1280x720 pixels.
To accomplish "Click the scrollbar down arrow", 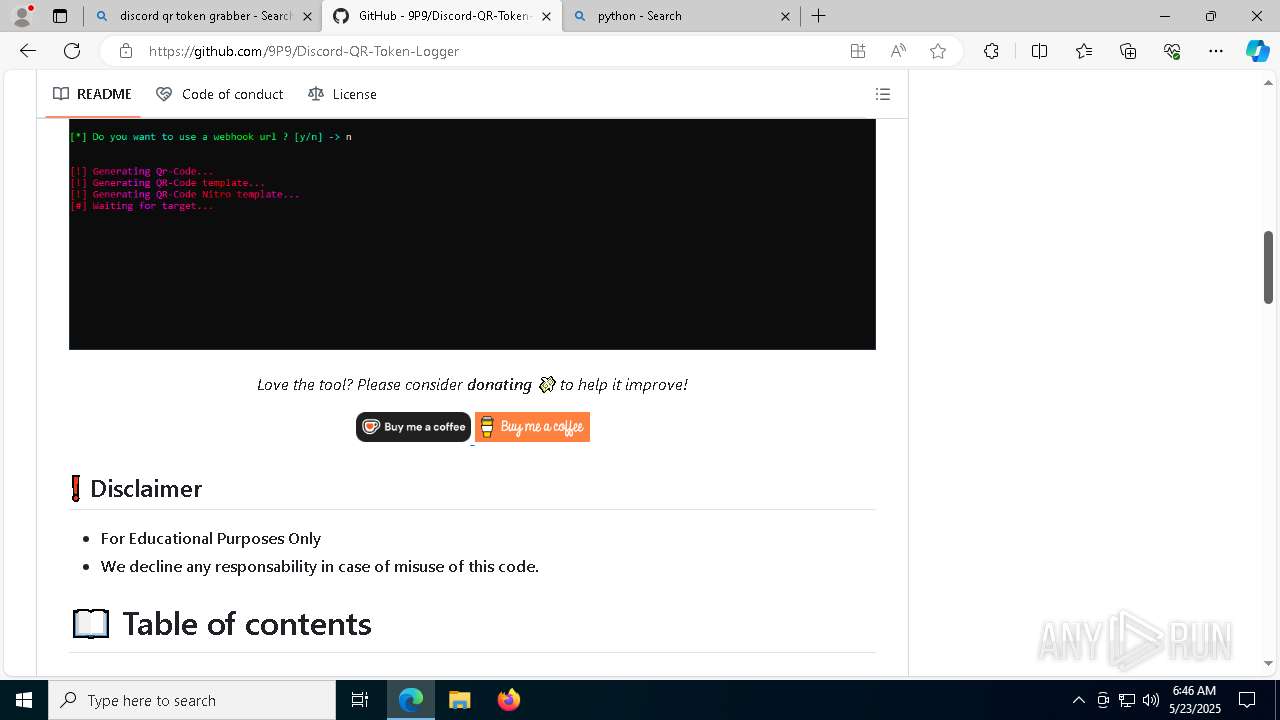I will click(x=1268, y=663).
